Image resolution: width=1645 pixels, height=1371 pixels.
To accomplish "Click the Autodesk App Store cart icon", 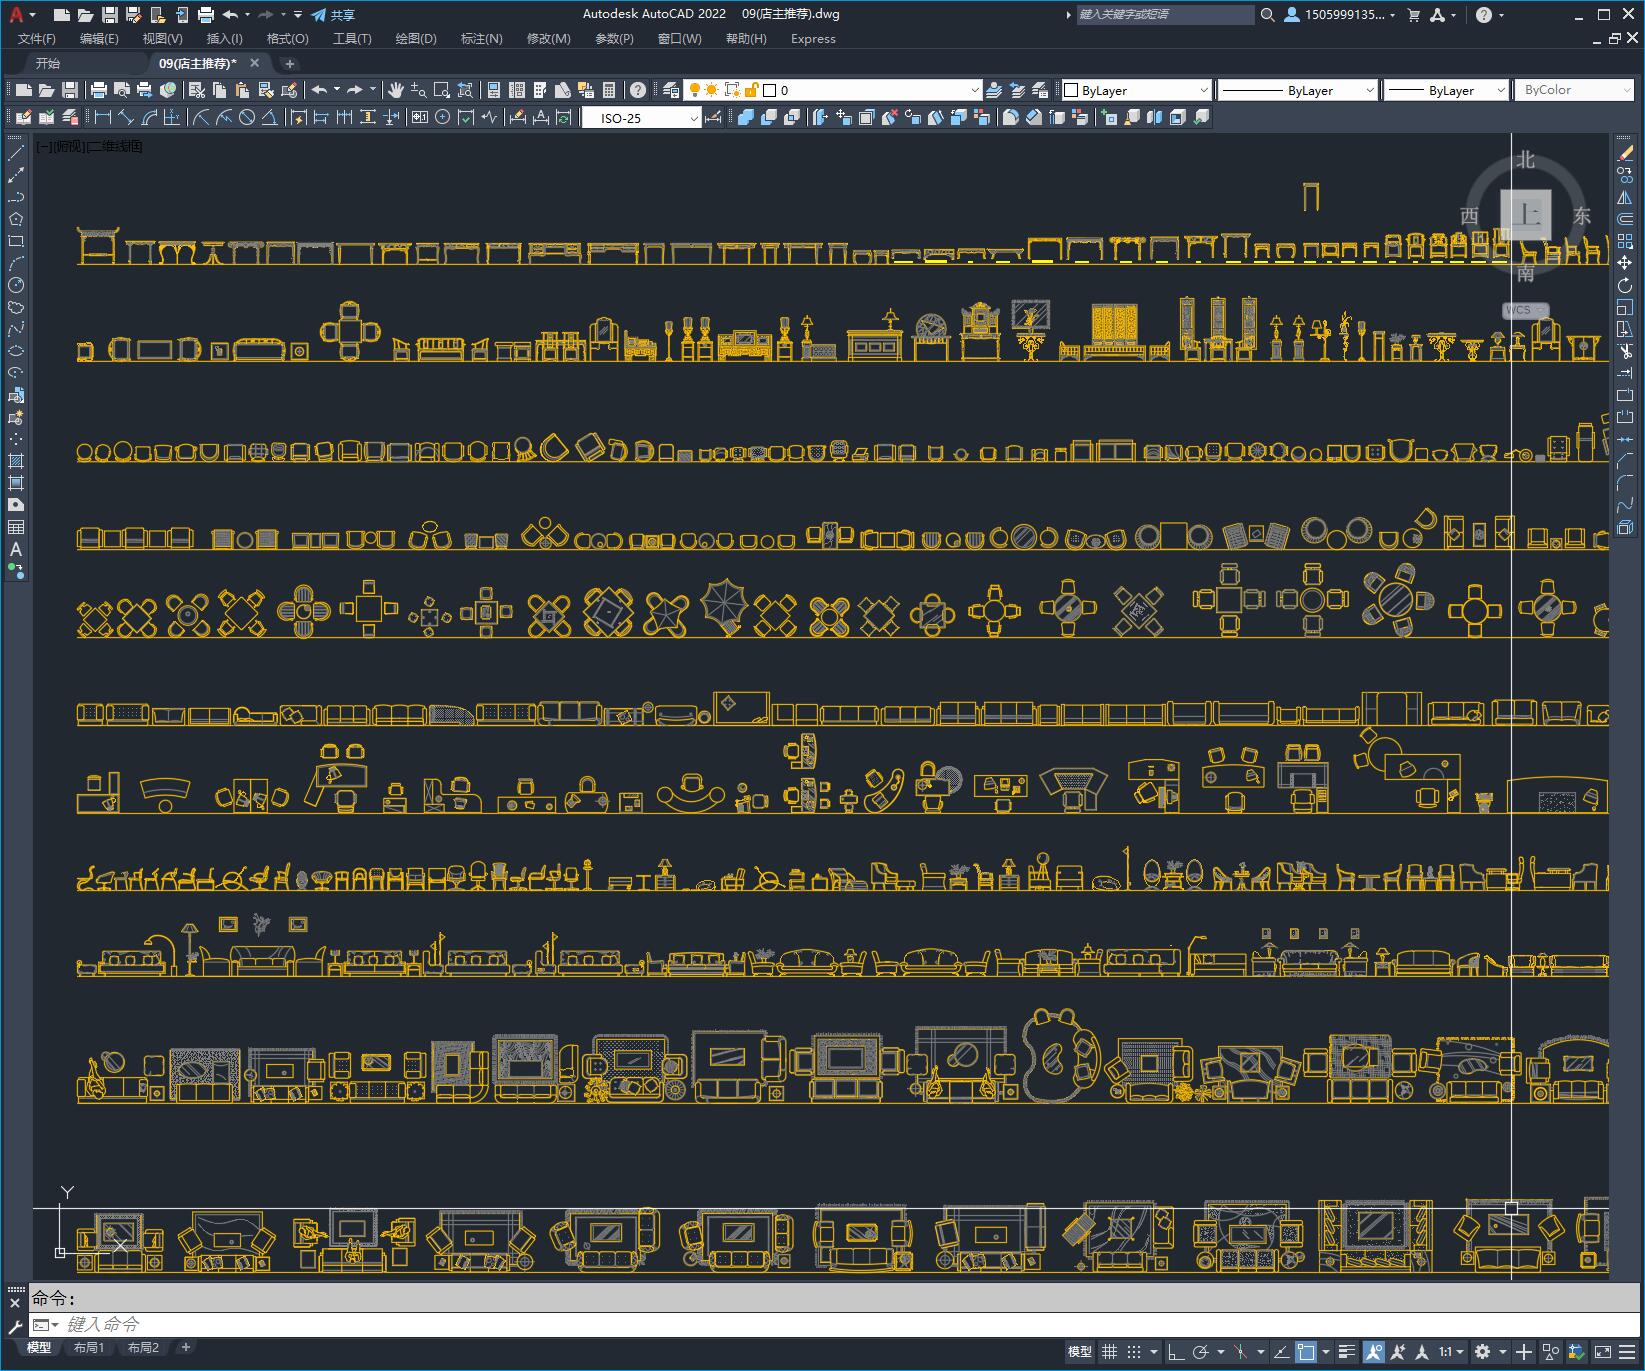I will 1413,15.
